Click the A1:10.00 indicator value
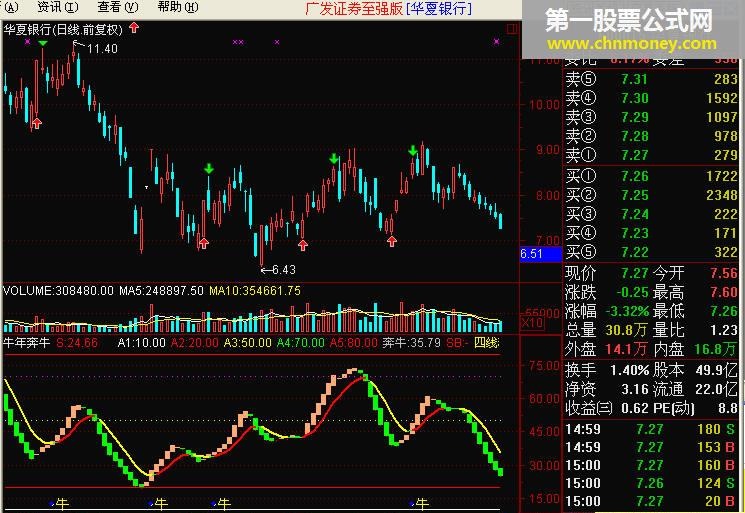This screenshot has width=745, height=513. pos(142,343)
